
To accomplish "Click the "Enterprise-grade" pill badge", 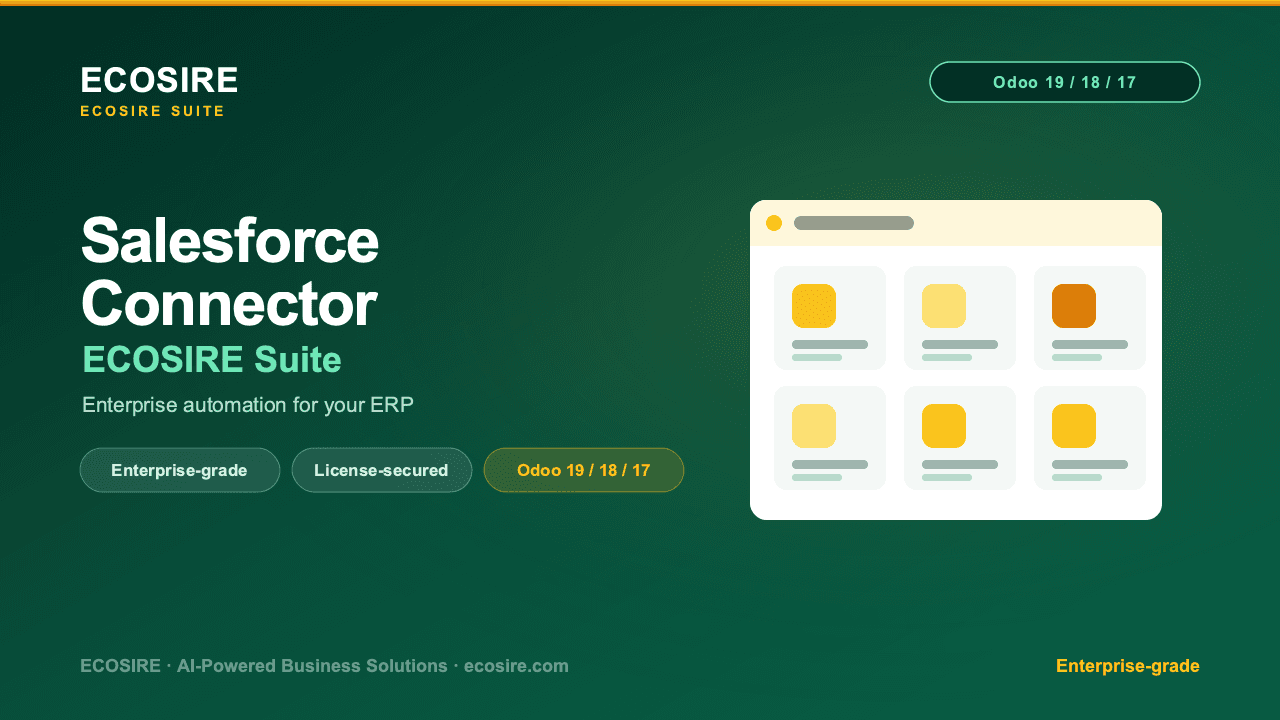I will click(x=180, y=470).
